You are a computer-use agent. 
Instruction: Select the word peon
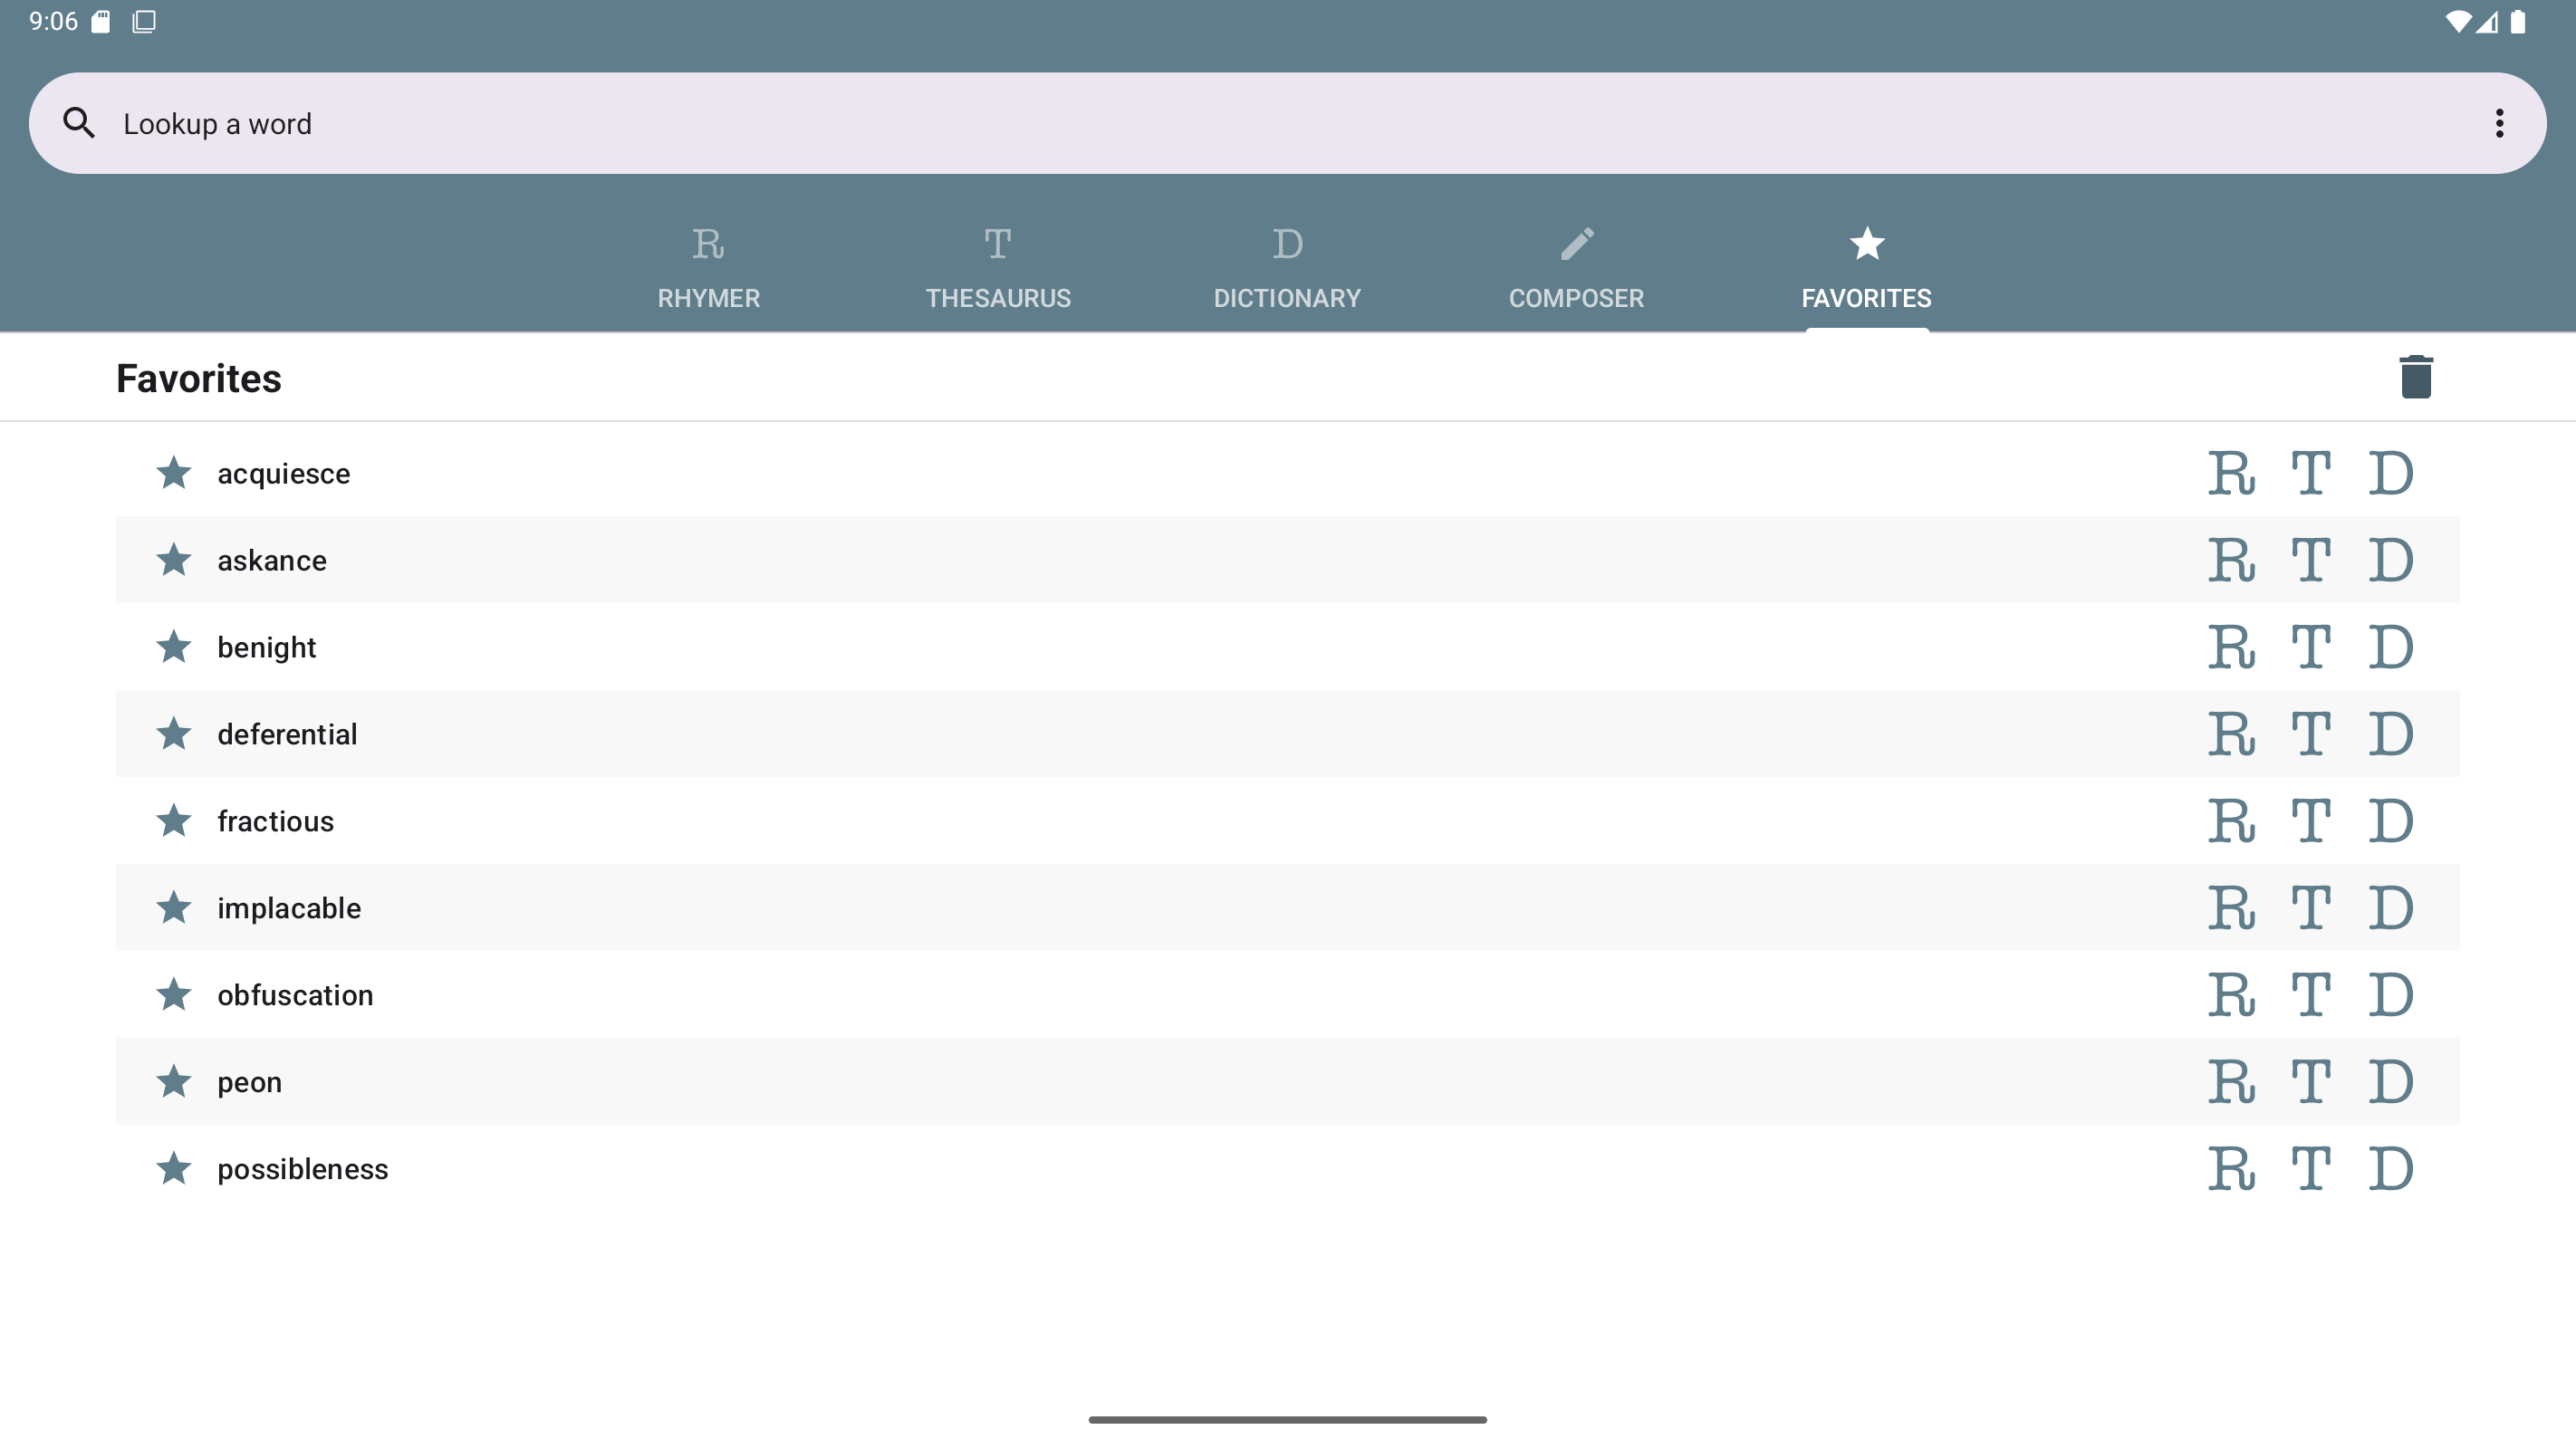pyautogui.click(x=250, y=1082)
